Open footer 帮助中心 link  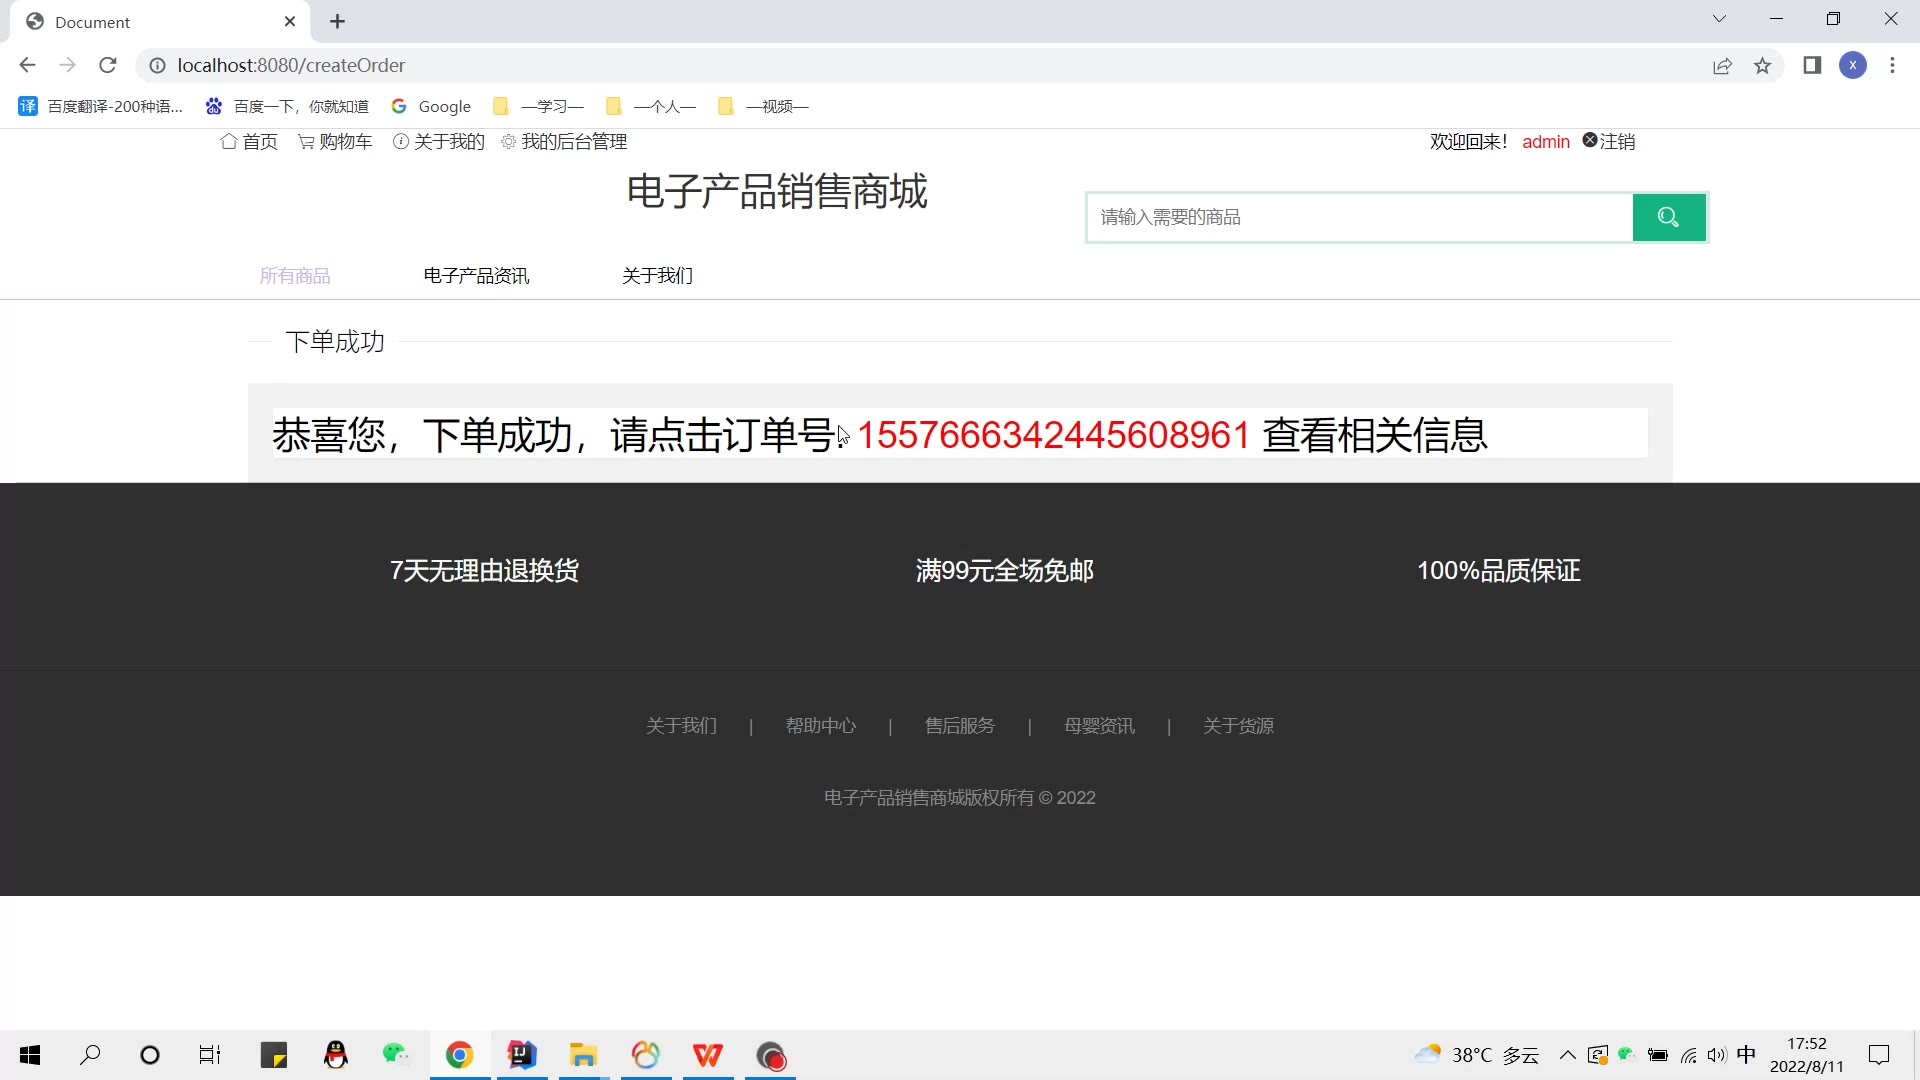click(820, 726)
